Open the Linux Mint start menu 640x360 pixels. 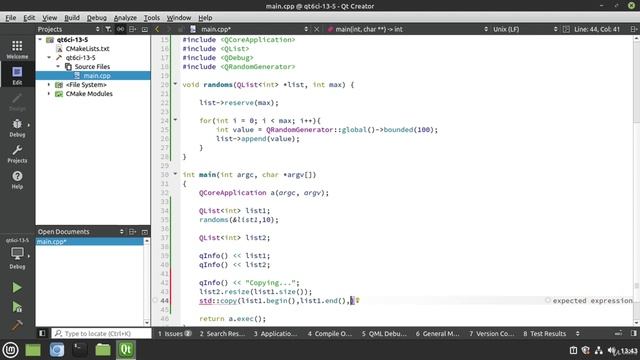(x=11, y=350)
